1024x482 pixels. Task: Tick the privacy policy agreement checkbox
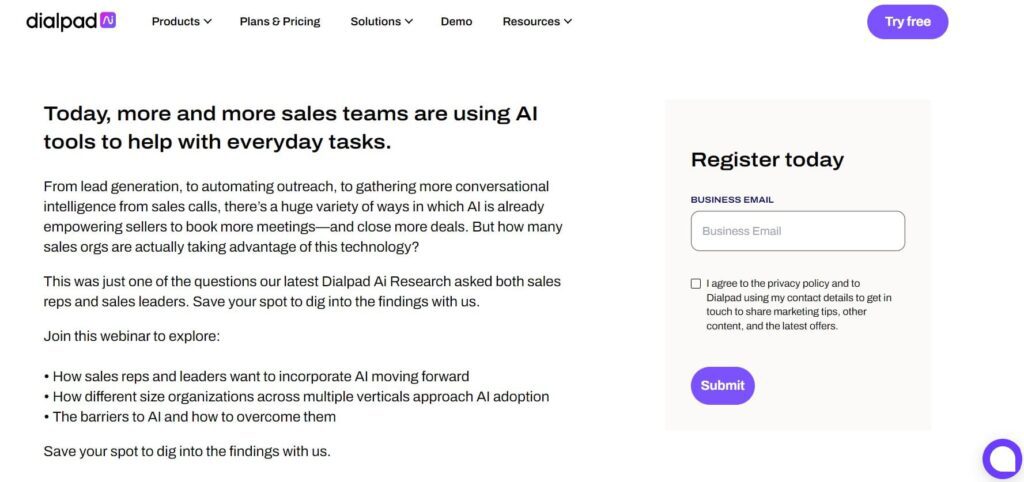tap(696, 283)
